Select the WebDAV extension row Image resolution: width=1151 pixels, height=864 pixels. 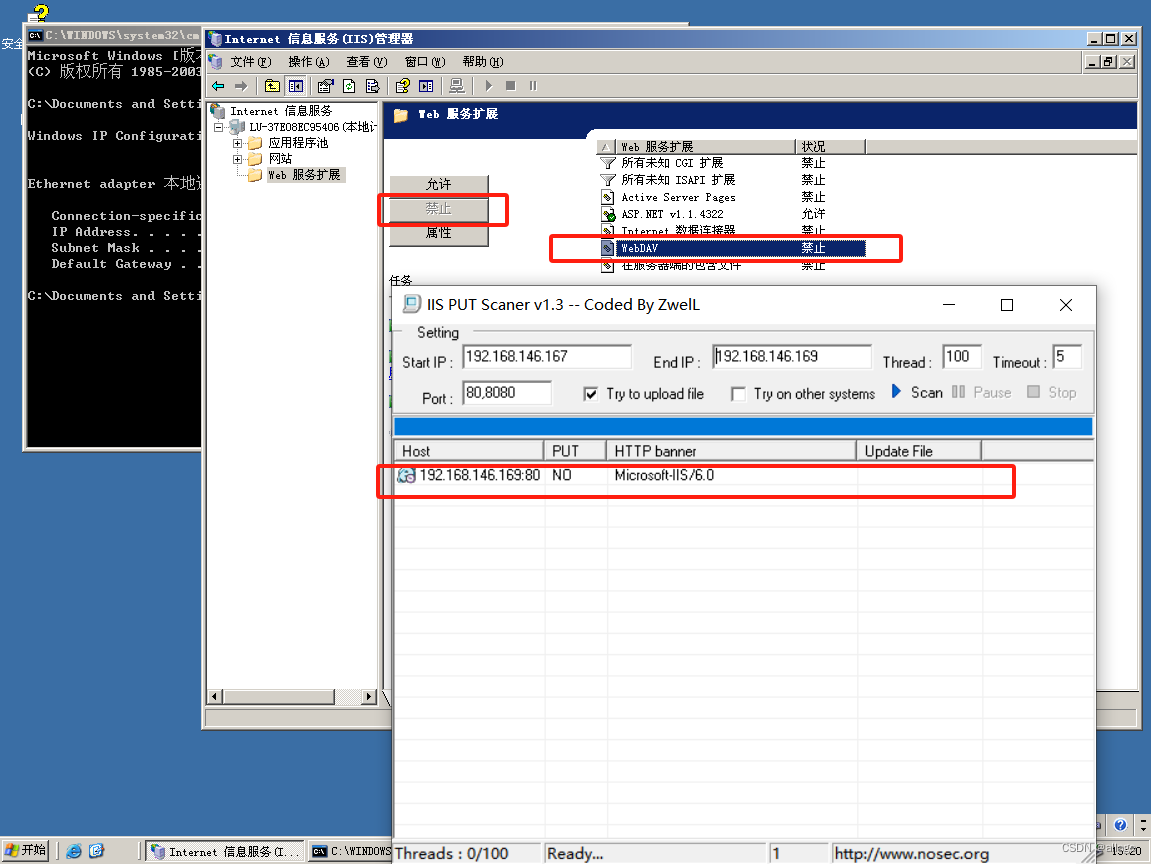point(733,248)
